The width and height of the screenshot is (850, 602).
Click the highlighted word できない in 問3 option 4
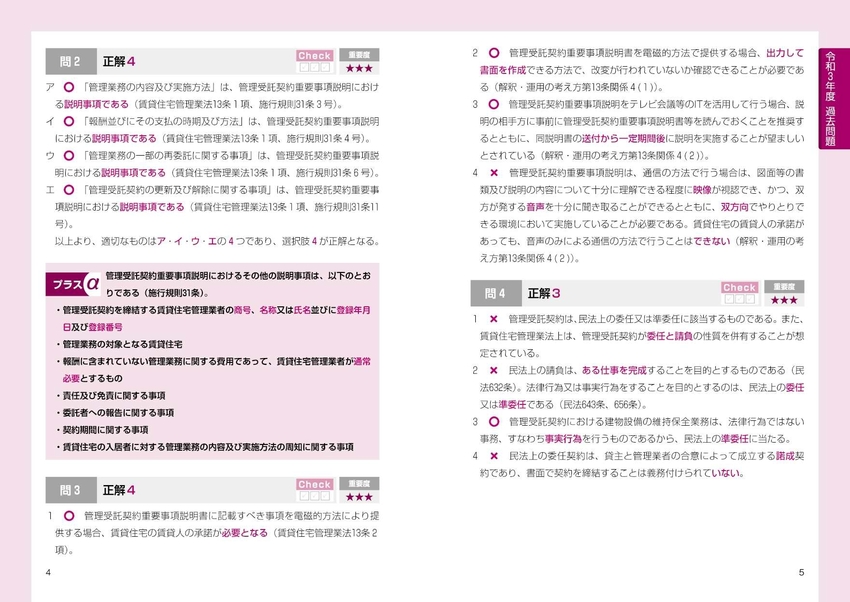click(712, 242)
